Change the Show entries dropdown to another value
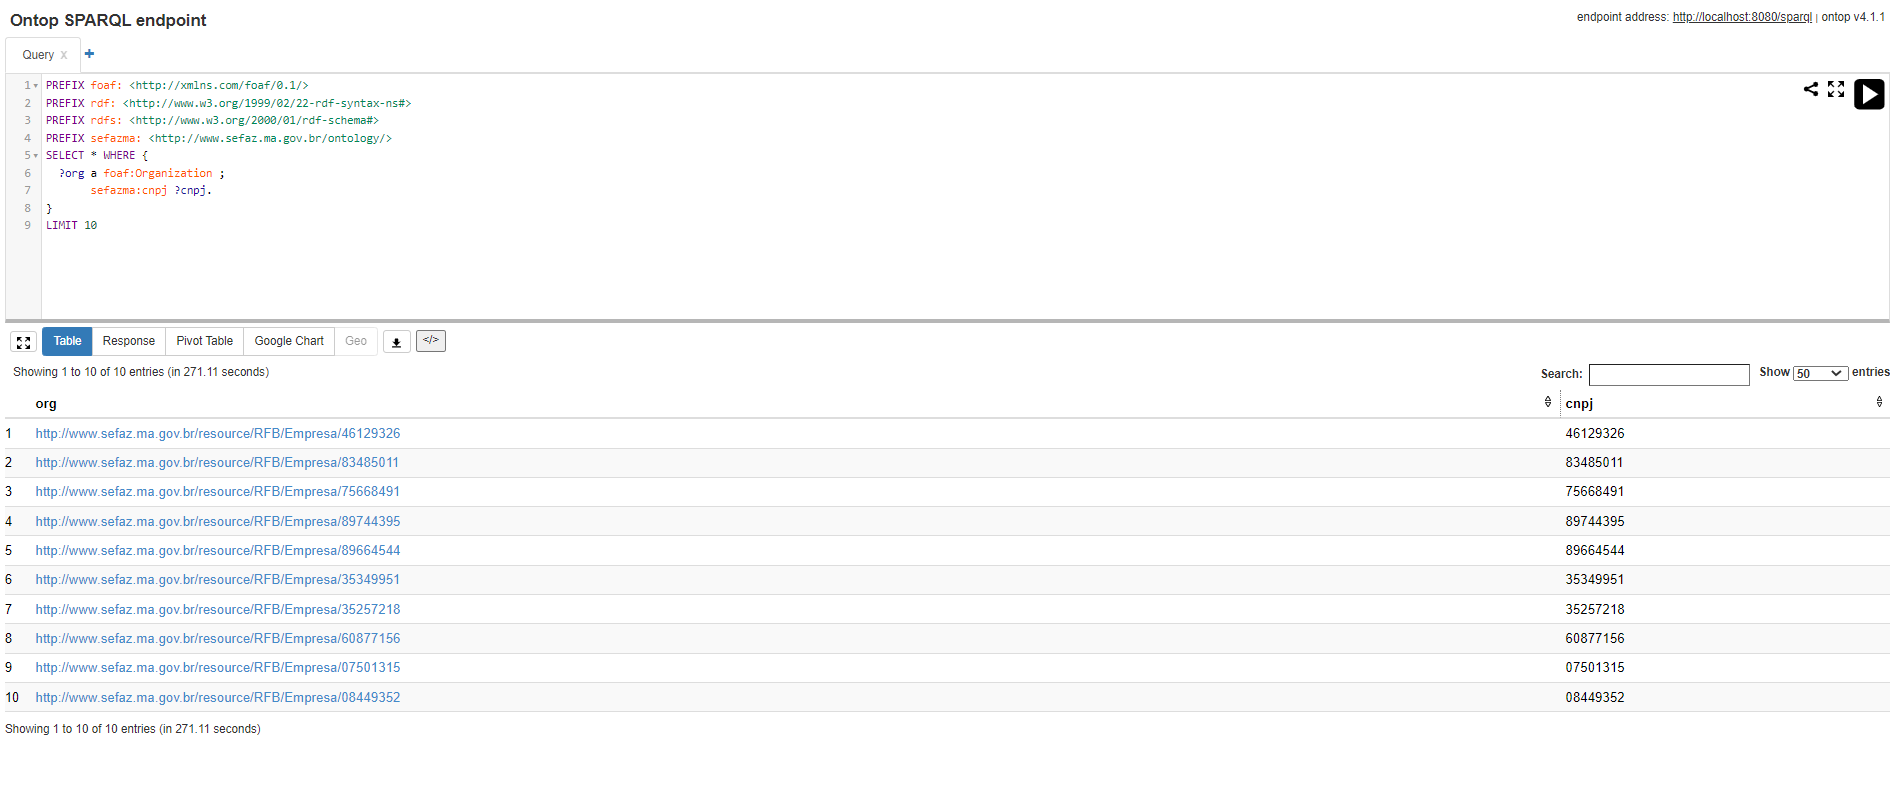 pos(1820,372)
